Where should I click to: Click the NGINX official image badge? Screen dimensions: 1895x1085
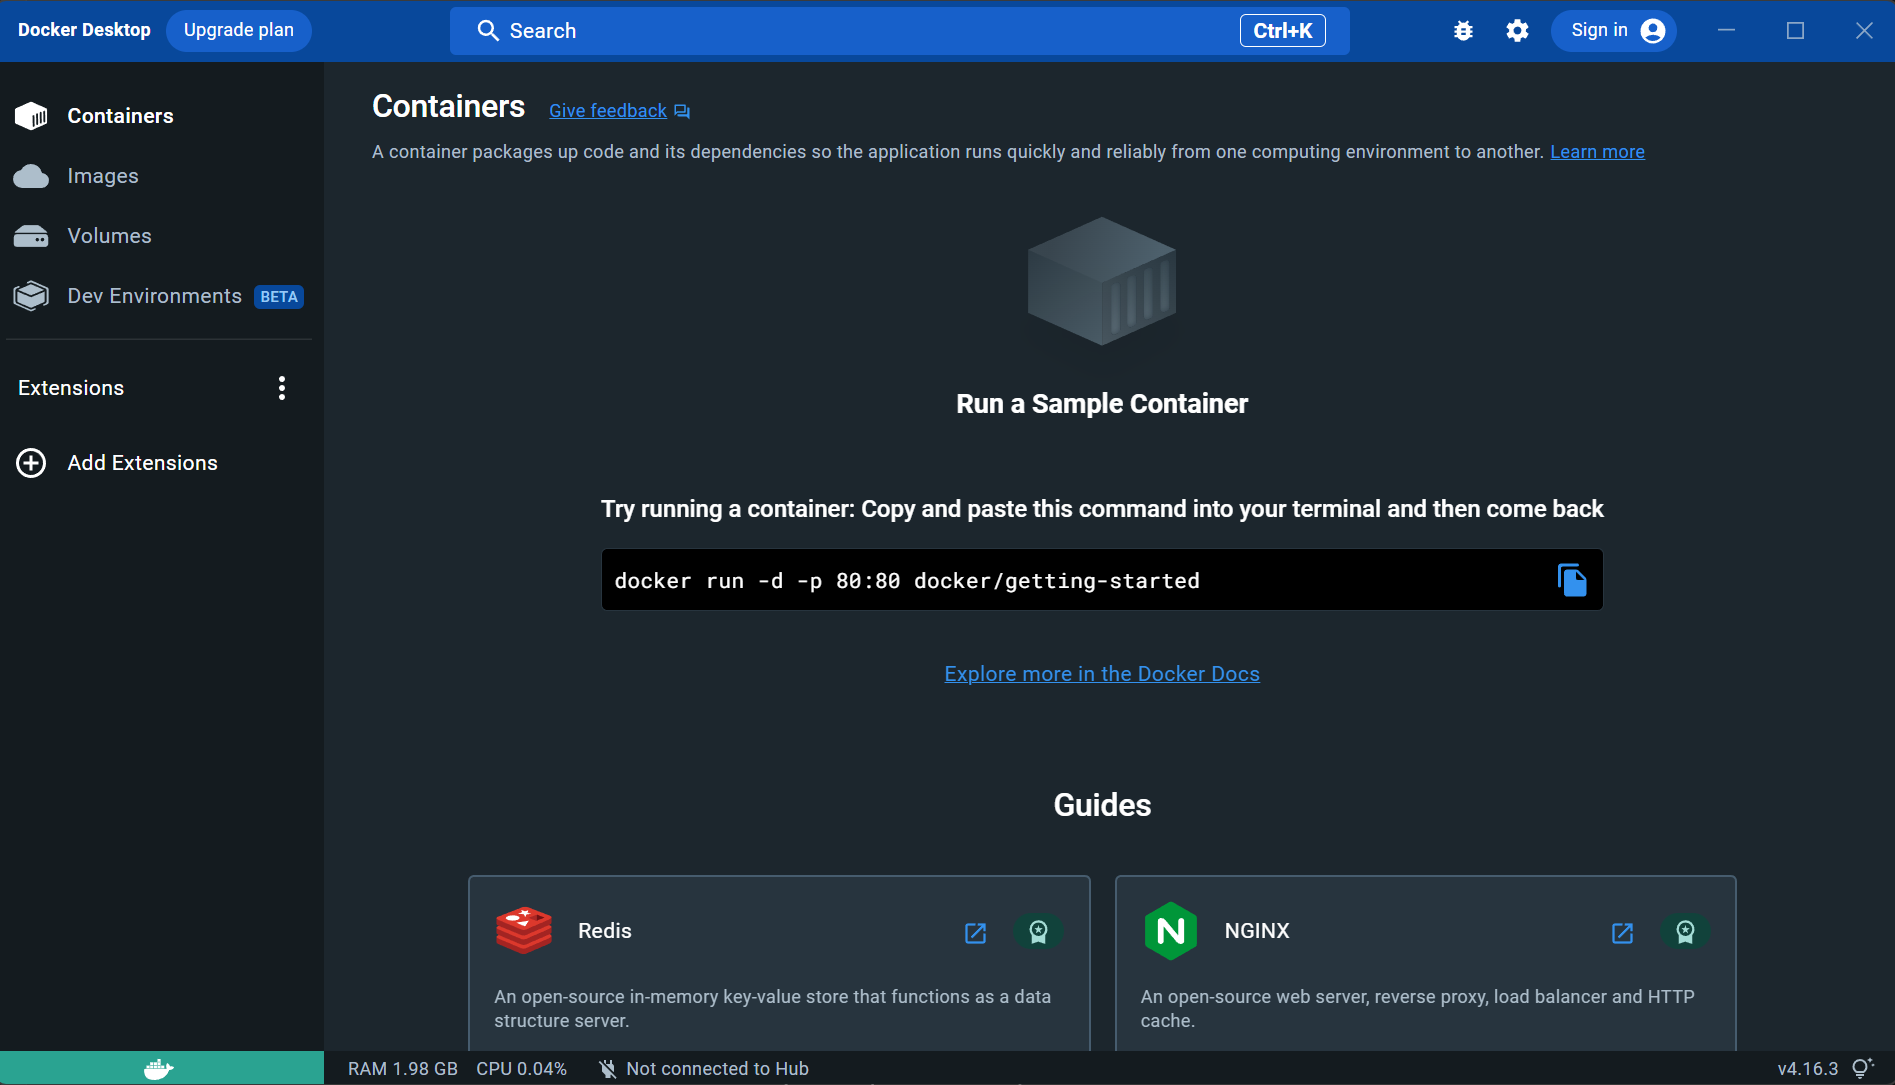1685,932
